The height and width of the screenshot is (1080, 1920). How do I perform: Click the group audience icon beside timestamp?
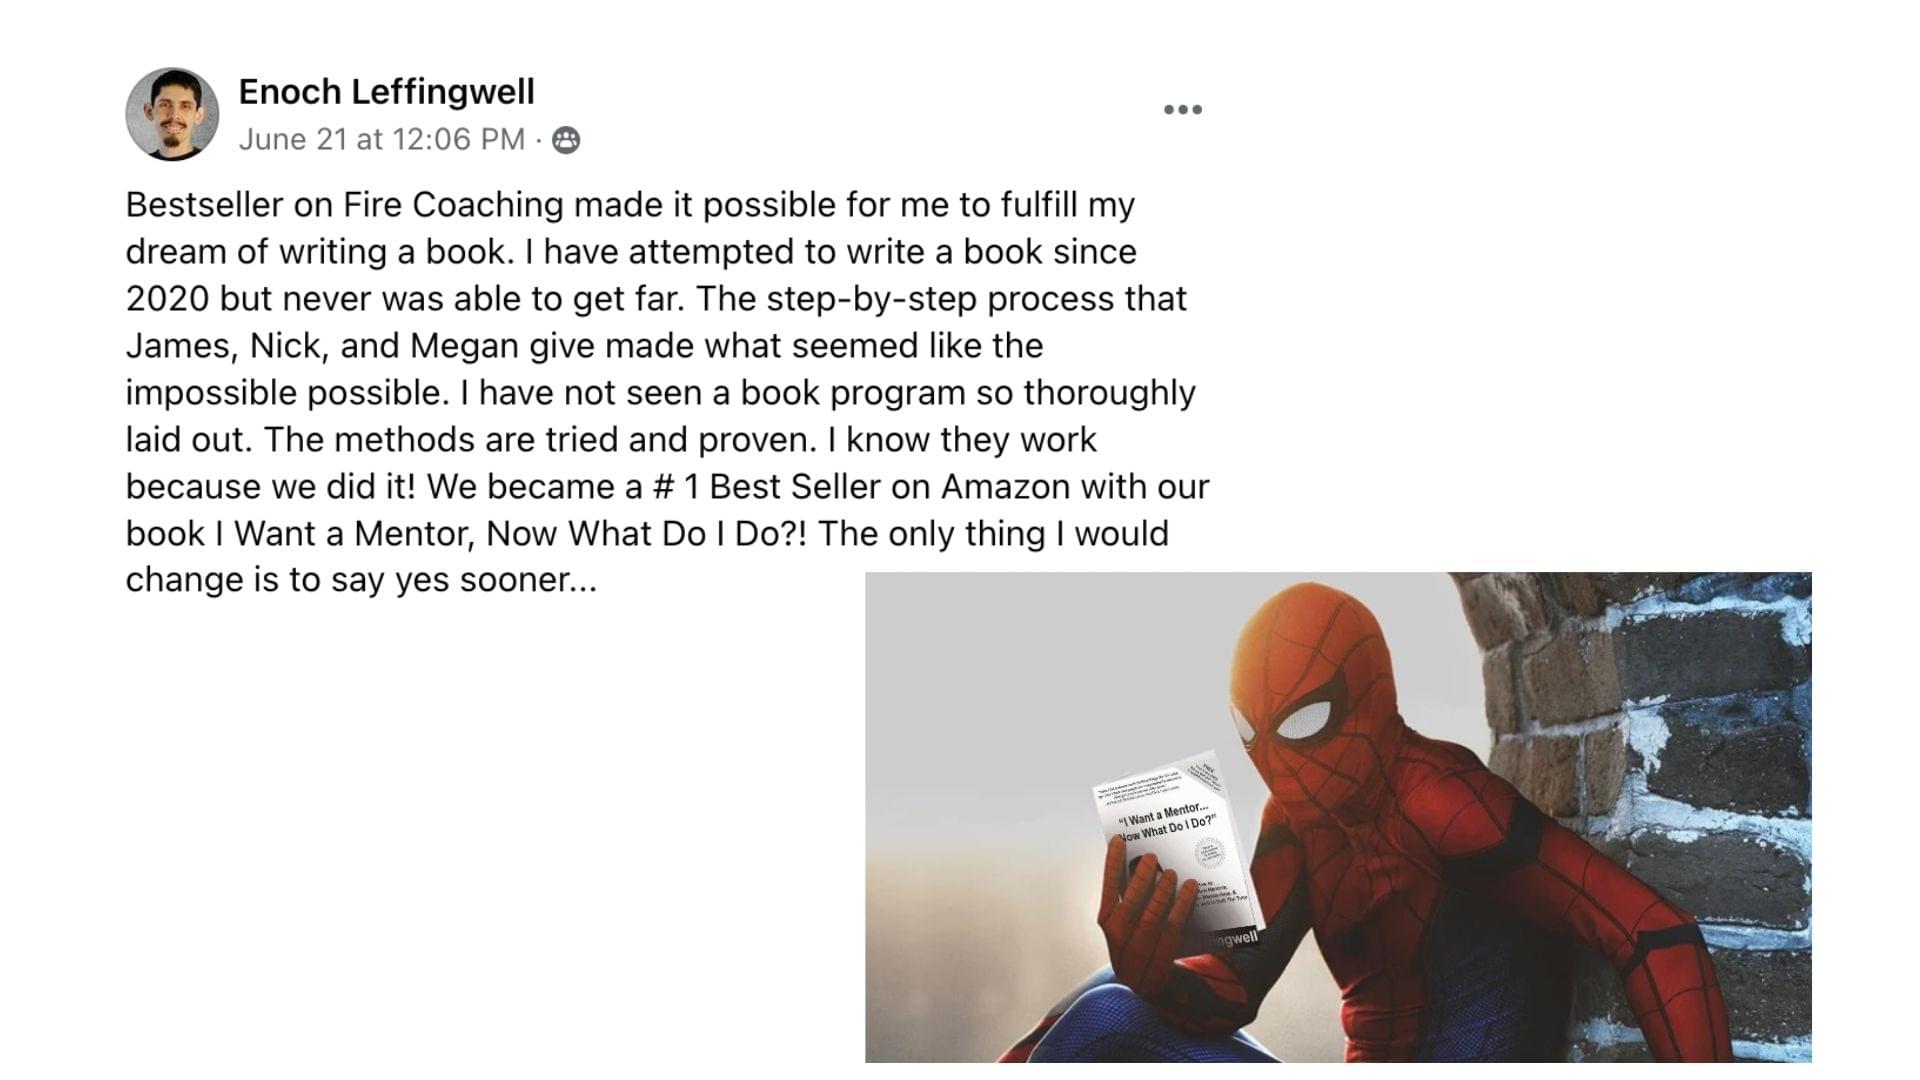click(566, 140)
